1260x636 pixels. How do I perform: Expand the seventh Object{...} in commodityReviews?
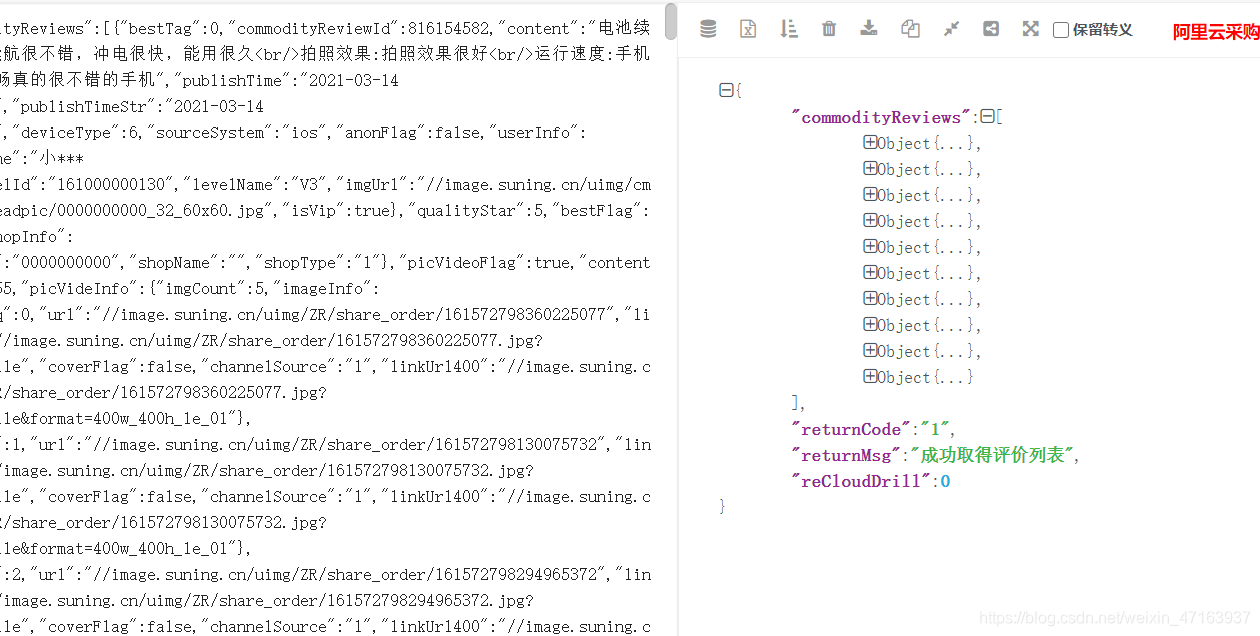tap(870, 299)
